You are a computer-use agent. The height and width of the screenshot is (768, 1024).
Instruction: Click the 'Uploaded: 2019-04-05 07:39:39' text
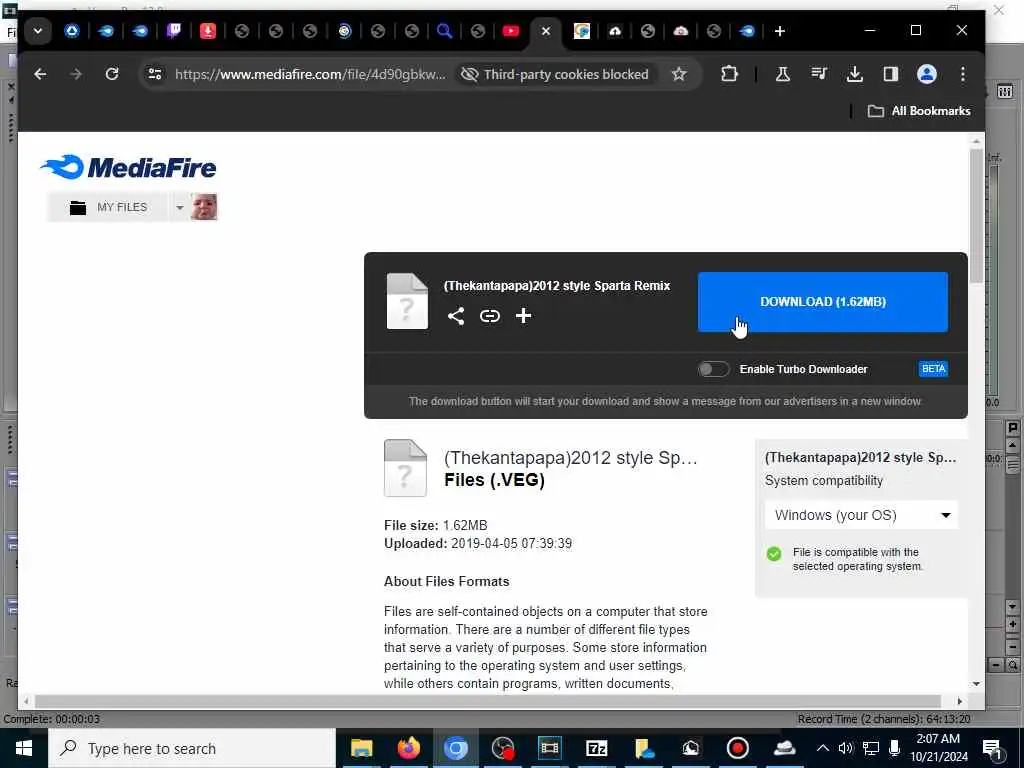pos(478,543)
